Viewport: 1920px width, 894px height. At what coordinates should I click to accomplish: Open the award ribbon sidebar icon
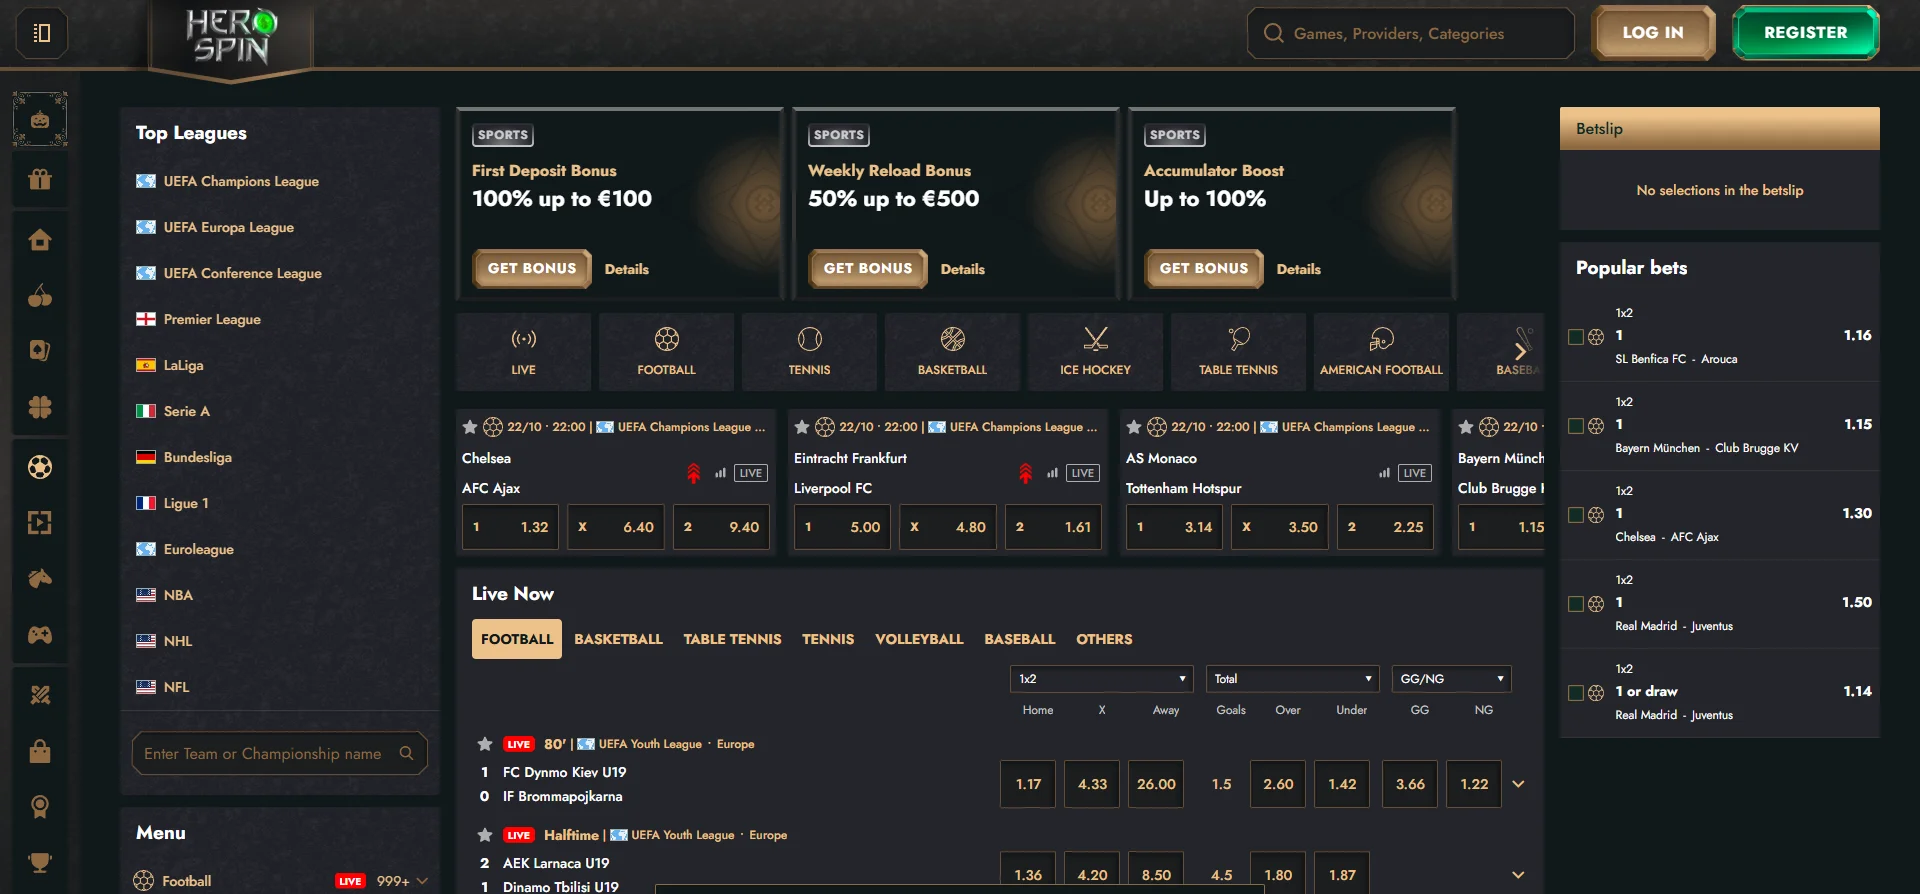(x=40, y=807)
